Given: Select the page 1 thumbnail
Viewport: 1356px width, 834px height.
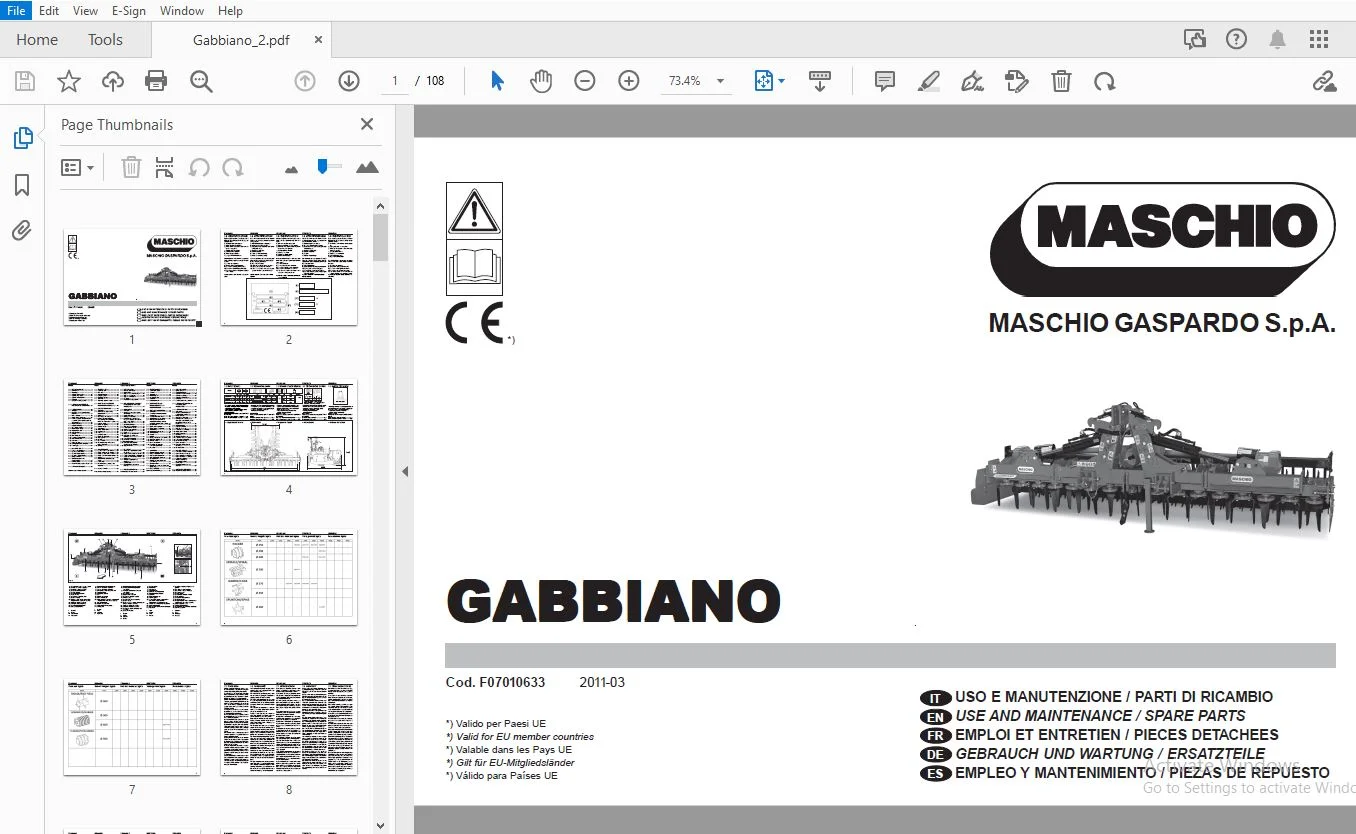Looking at the screenshot, I should pos(132,277).
